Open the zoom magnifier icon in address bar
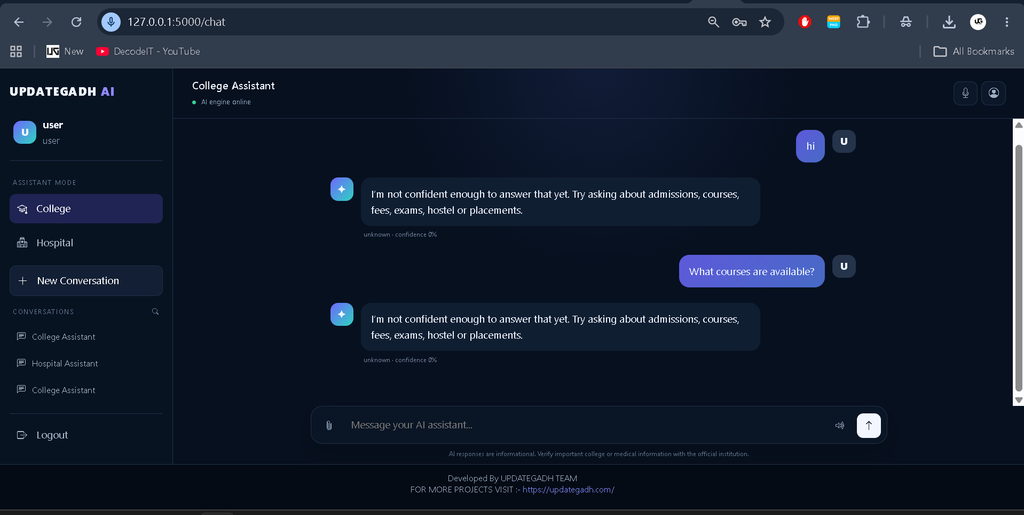 click(713, 22)
